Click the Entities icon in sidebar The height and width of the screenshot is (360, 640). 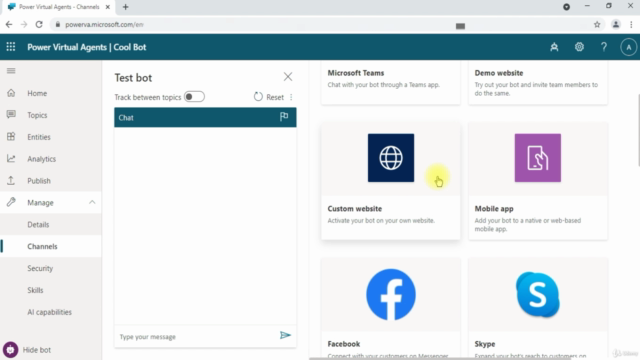click(x=11, y=137)
